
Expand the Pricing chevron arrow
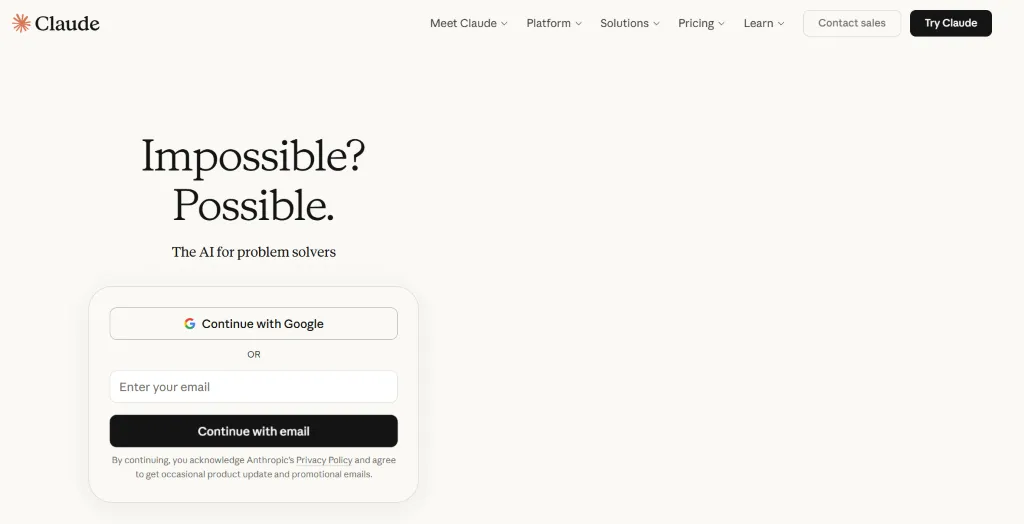pyautogui.click(x=721, y=24)
